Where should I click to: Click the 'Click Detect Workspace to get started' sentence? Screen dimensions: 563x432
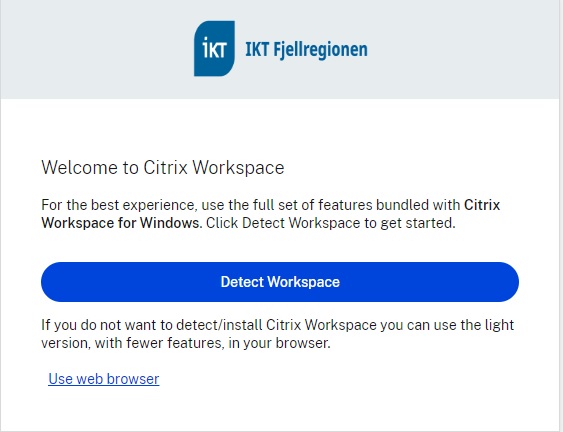(330, 223)
